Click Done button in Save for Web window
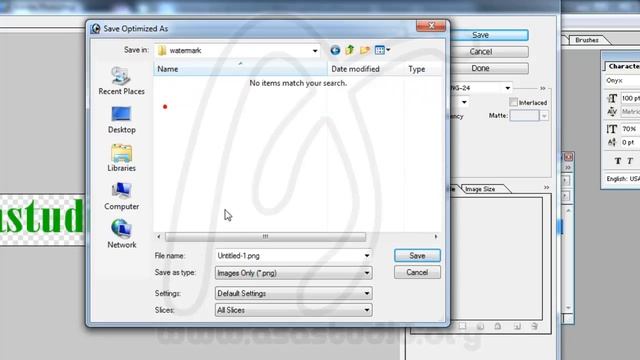640x360 pixels. click(489, 68)
